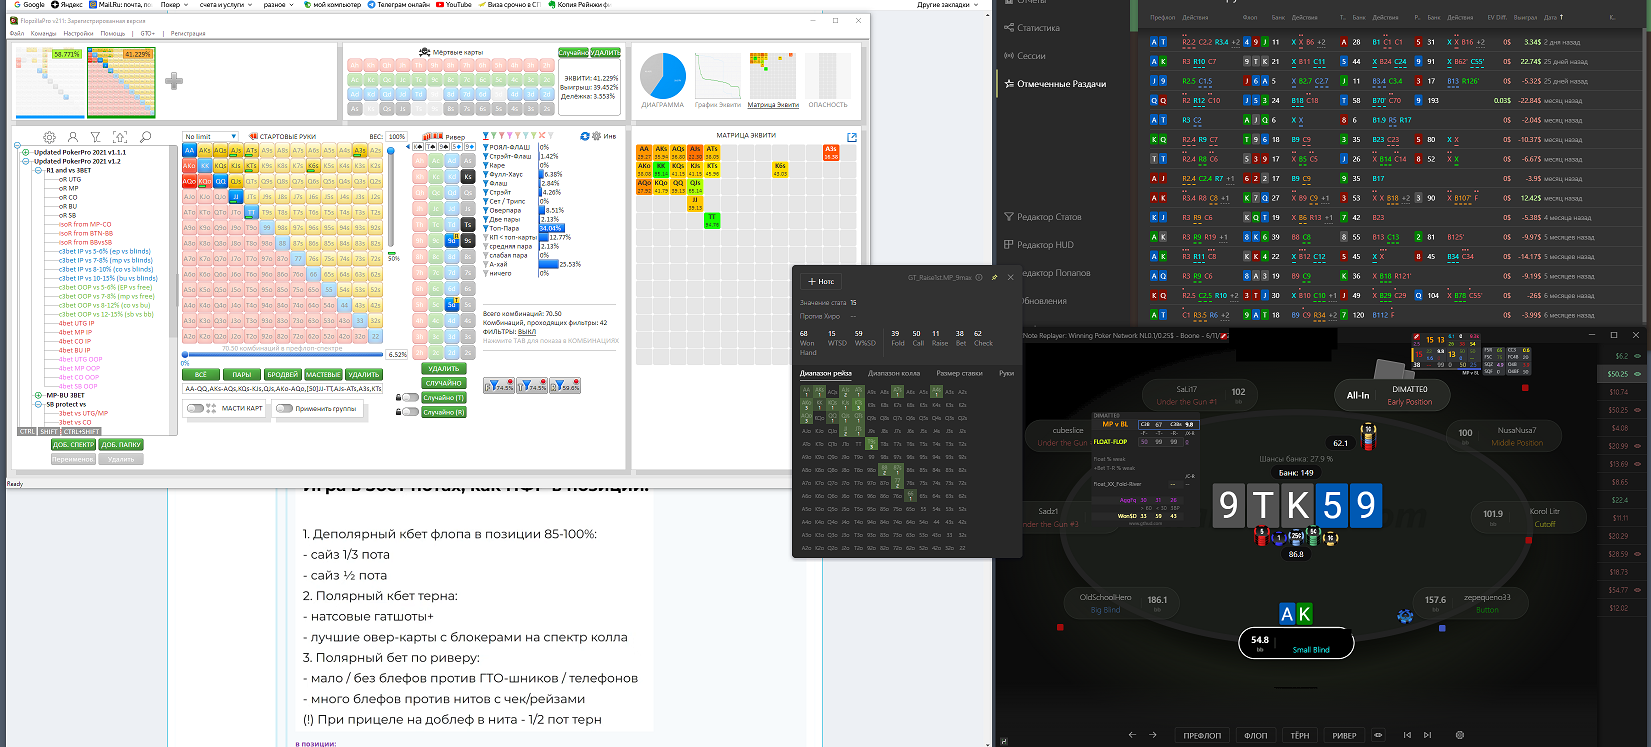Click the 59.6% filter button
The width and height of the screenshot is (1651, 747).
pyautogui.click(x=565, y=385)
